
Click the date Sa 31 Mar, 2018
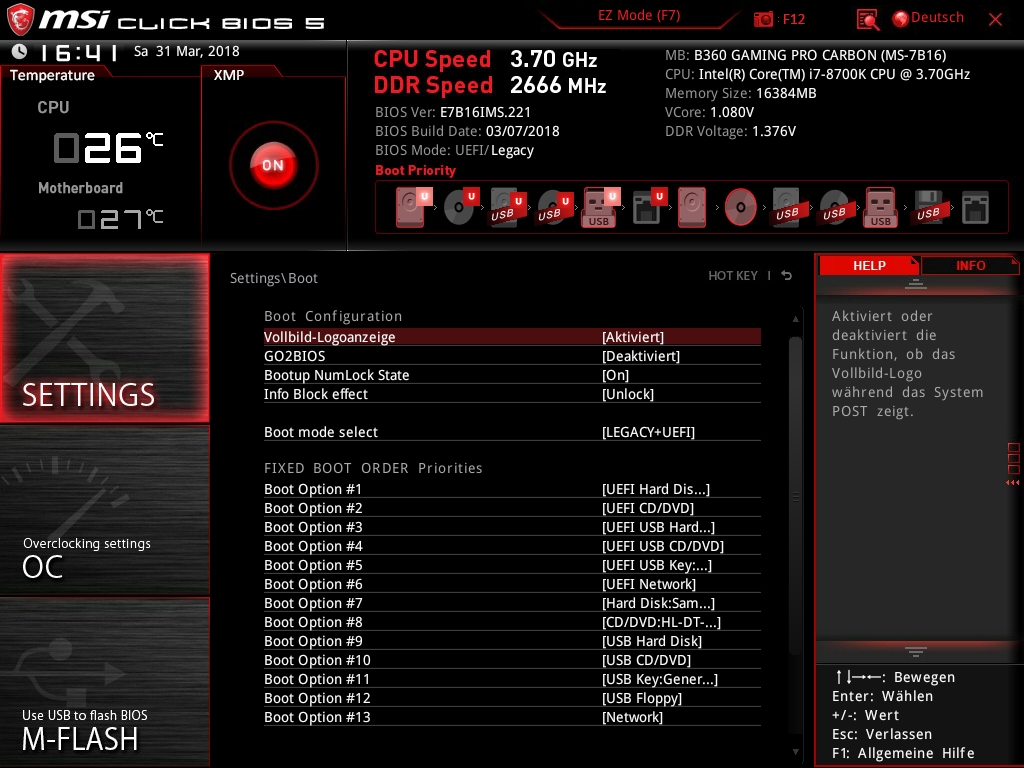pos(187,51)
